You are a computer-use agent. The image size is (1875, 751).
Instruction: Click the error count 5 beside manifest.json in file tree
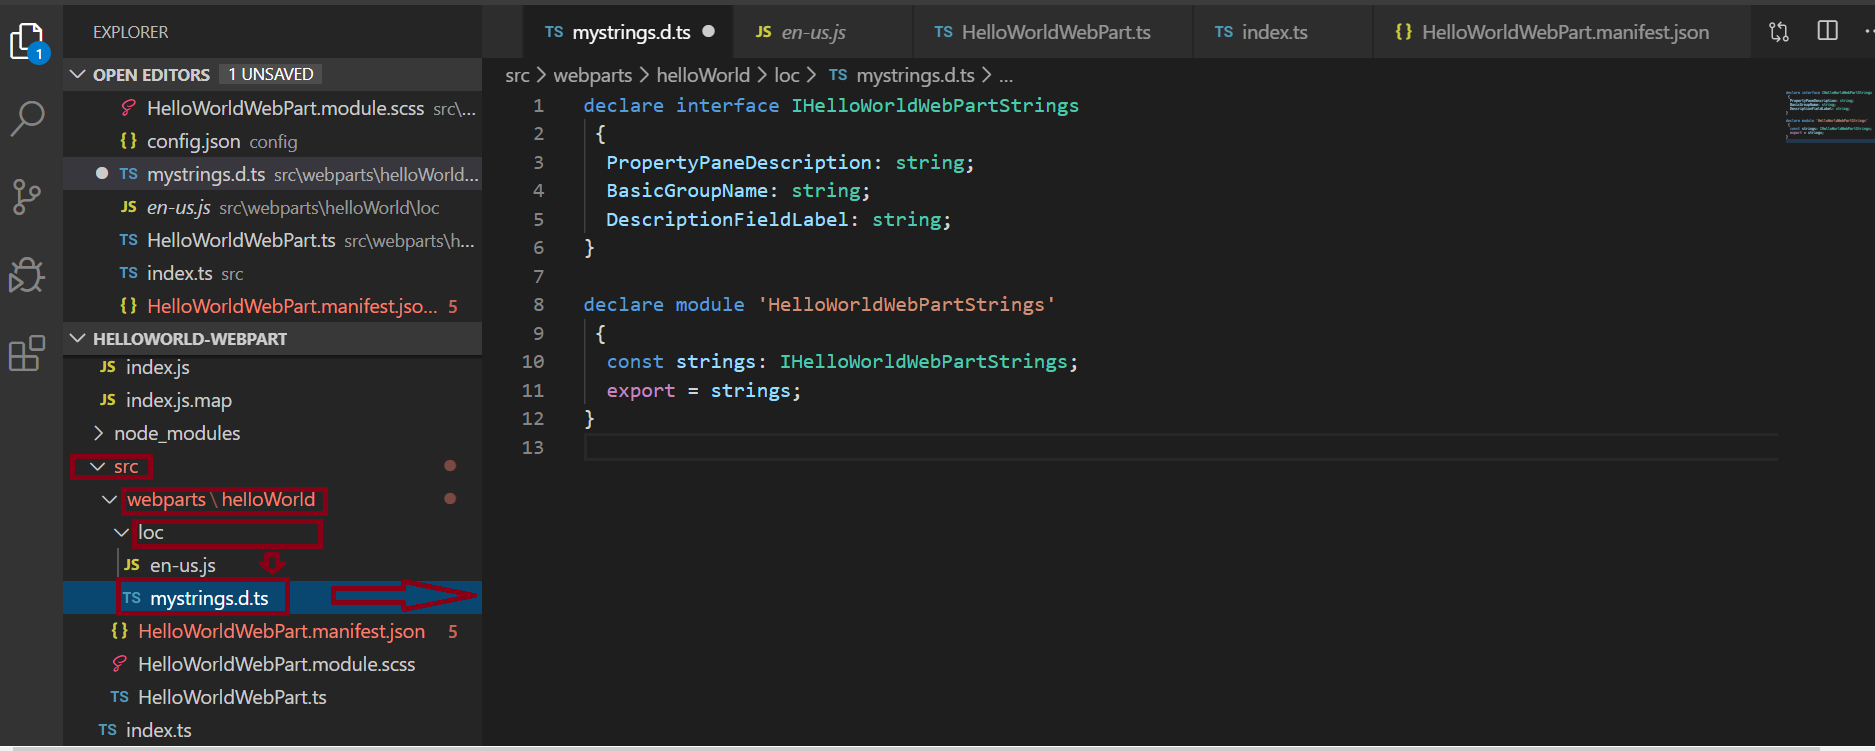coord(453,631)
